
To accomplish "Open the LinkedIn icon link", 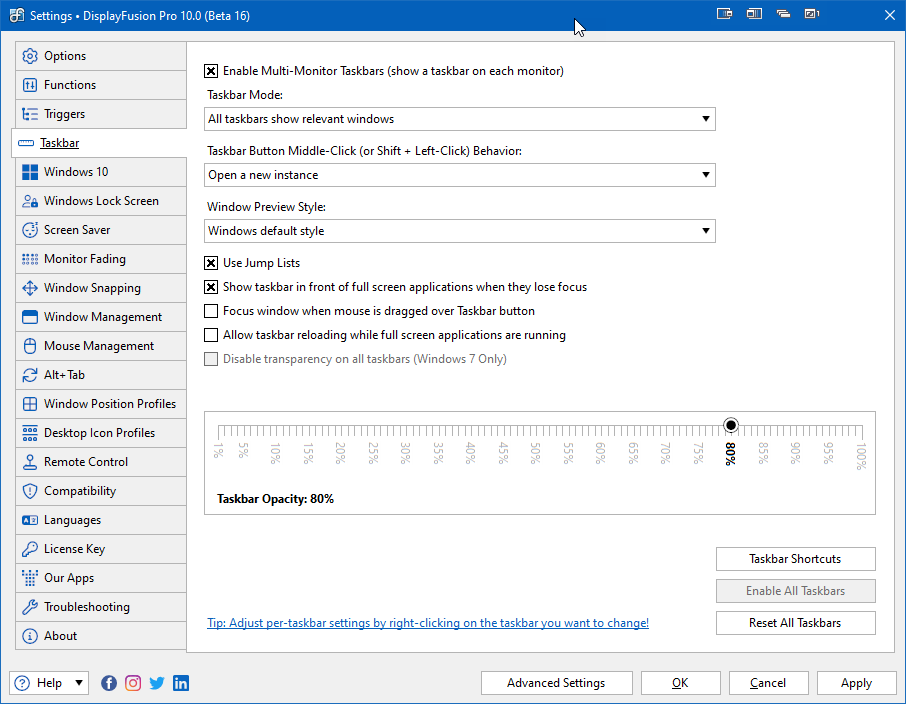I will coord(181,683).
